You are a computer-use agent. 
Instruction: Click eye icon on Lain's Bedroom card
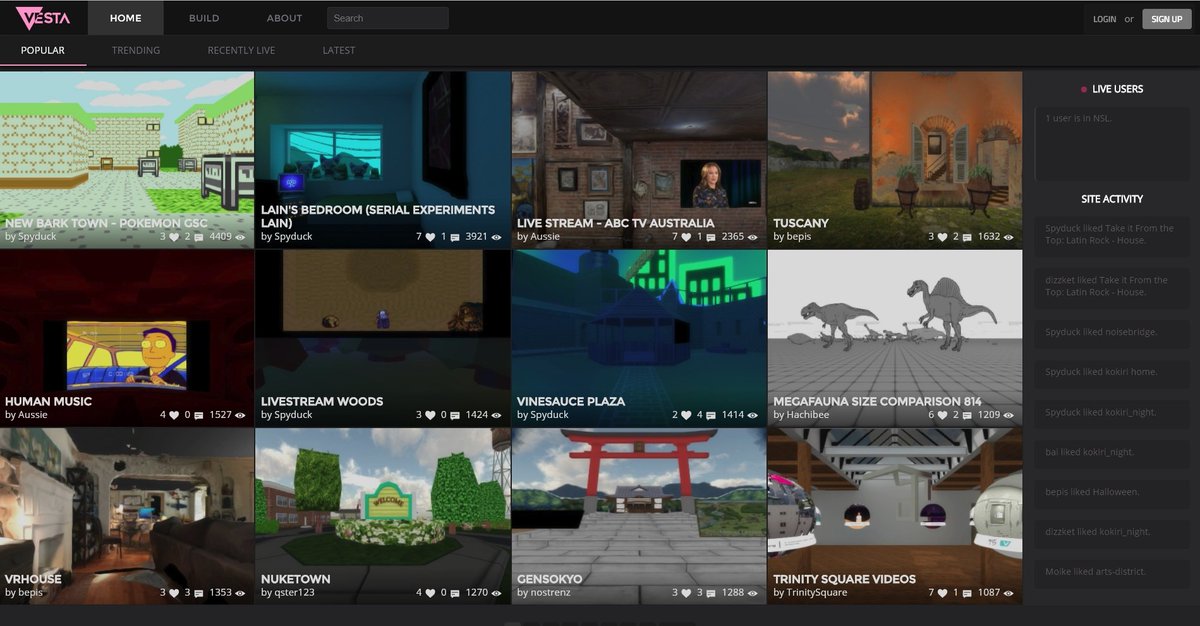[497, 237]
